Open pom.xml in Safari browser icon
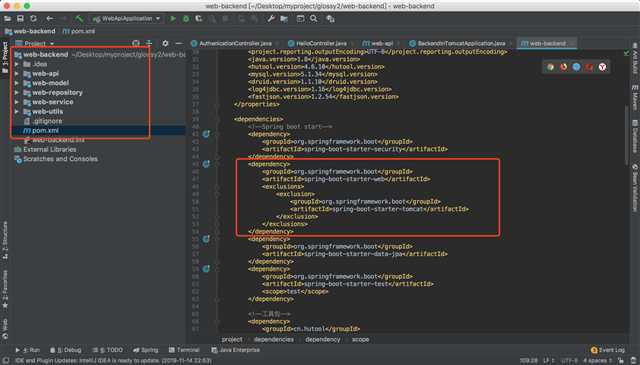 pyautogui.click(x=576, y=67)
